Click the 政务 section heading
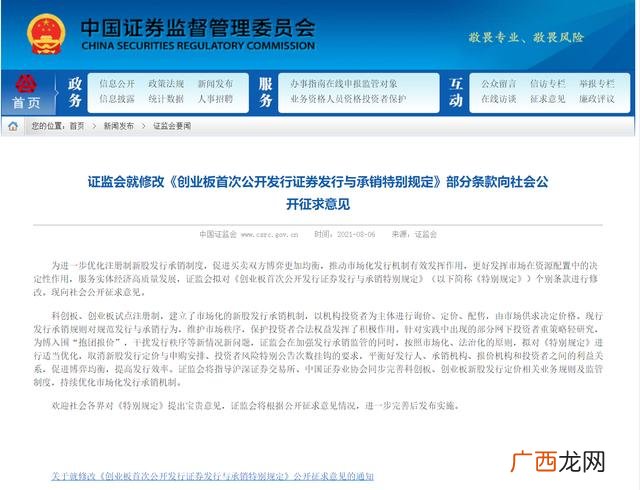 [x=75, y=92]
